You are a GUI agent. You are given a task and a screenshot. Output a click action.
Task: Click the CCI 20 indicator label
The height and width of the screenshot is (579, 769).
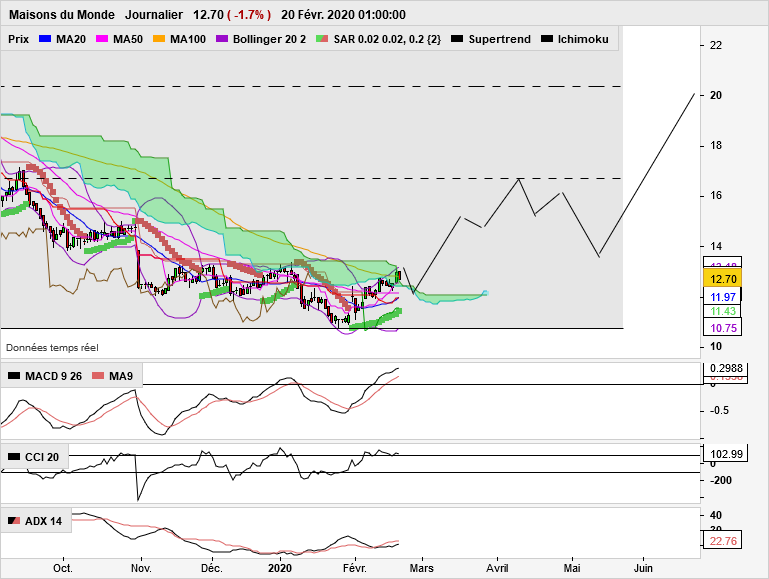pyautogui.click(x=42, y=457)
